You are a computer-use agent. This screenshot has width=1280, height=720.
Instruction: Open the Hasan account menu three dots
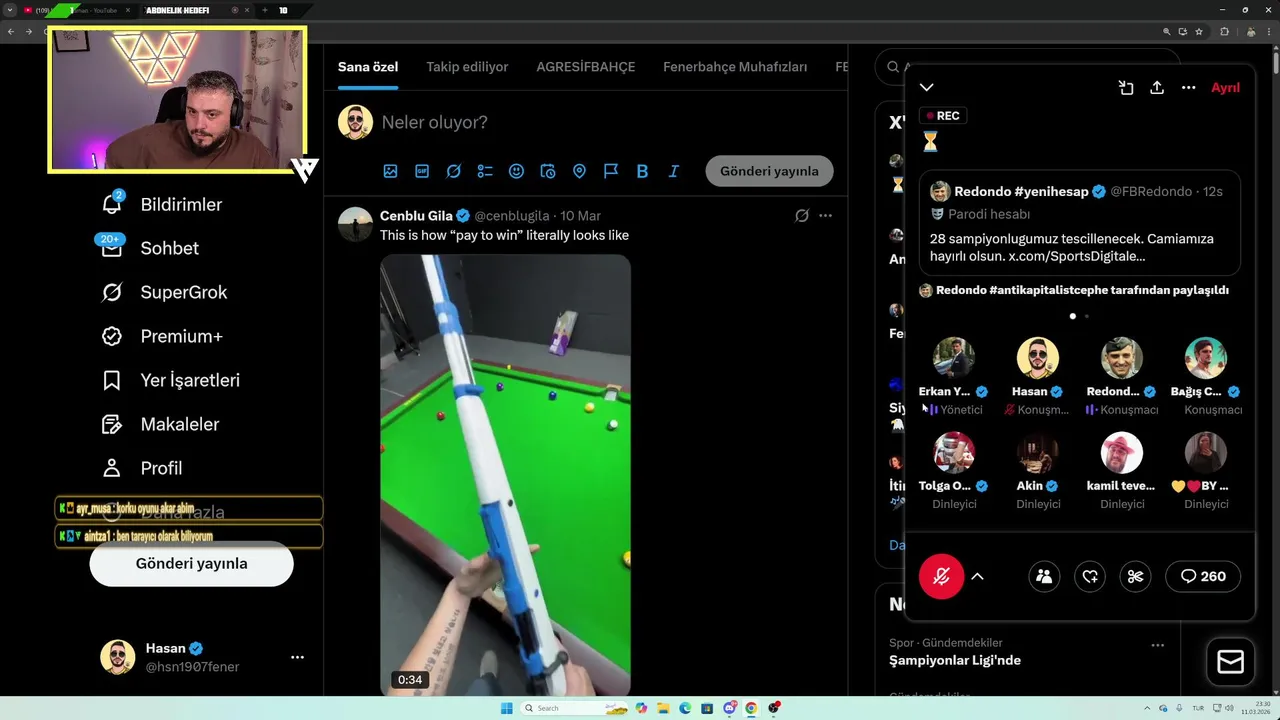pos(297,657)
